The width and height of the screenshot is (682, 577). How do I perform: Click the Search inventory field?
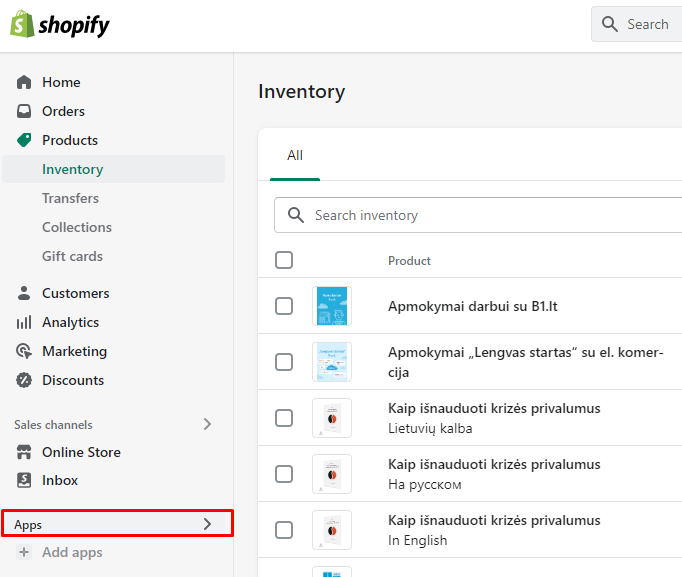pyautogui.click(x=480, y=215)
